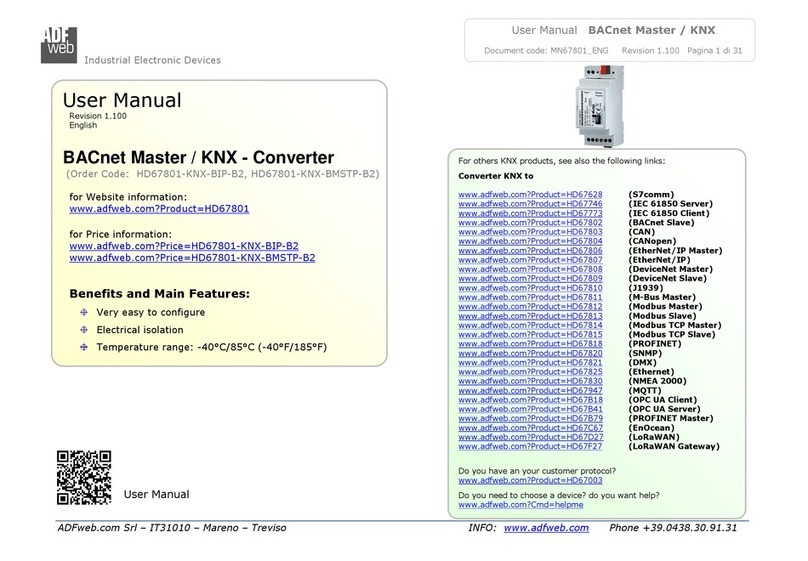Open the EtherNet/IP link HD67807
The height and width of the screenshot is (561, 808).
click(x=530, y=260)
